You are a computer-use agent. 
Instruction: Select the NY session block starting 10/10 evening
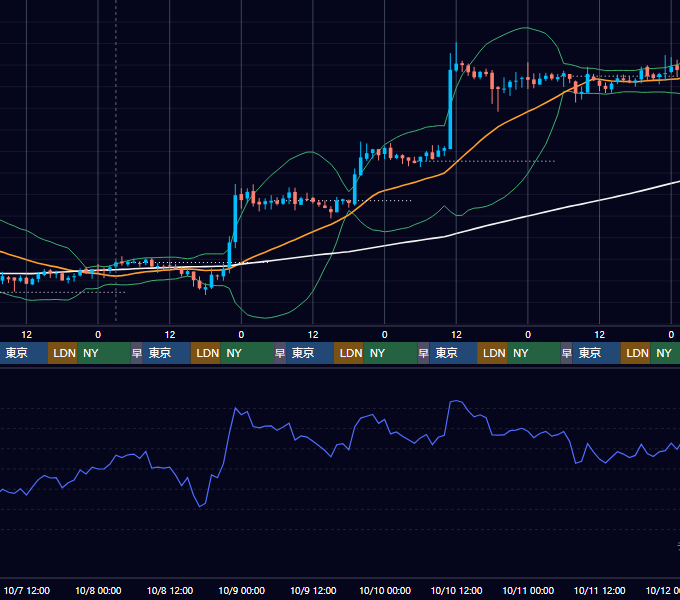point(534,353)
